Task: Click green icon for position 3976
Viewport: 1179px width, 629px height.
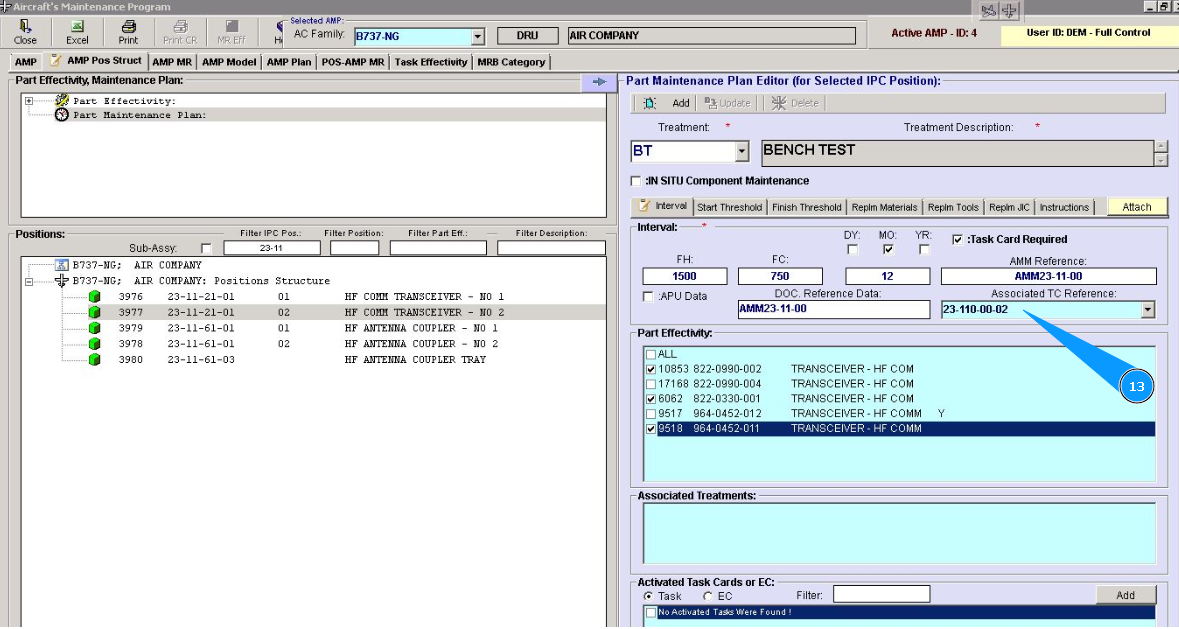Action: pos(95,297)
